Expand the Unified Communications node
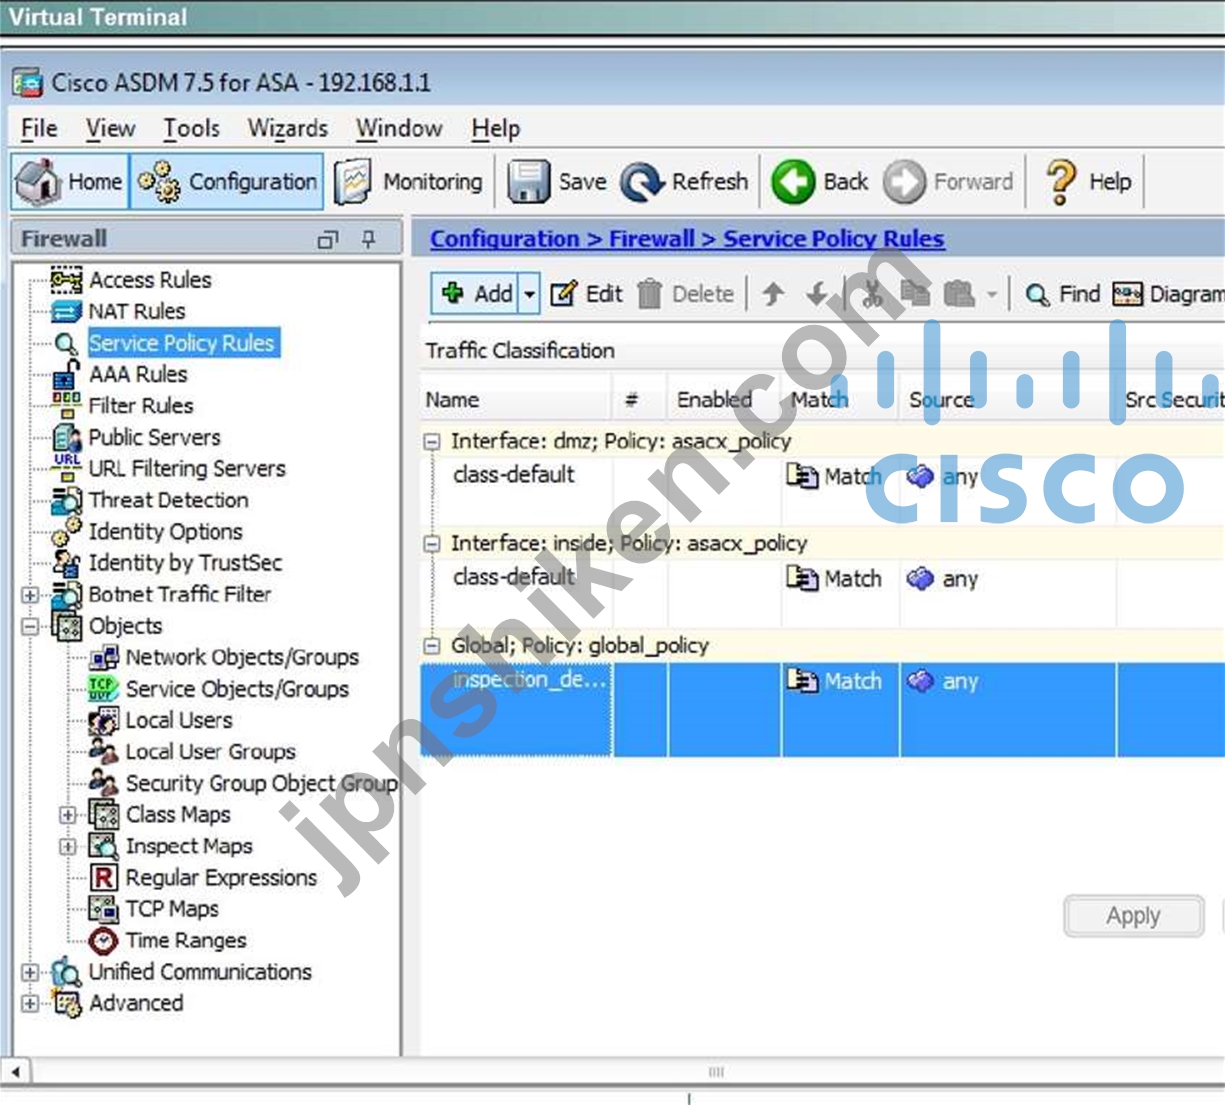This screenshot has width=1225, height=1105. 30,972
